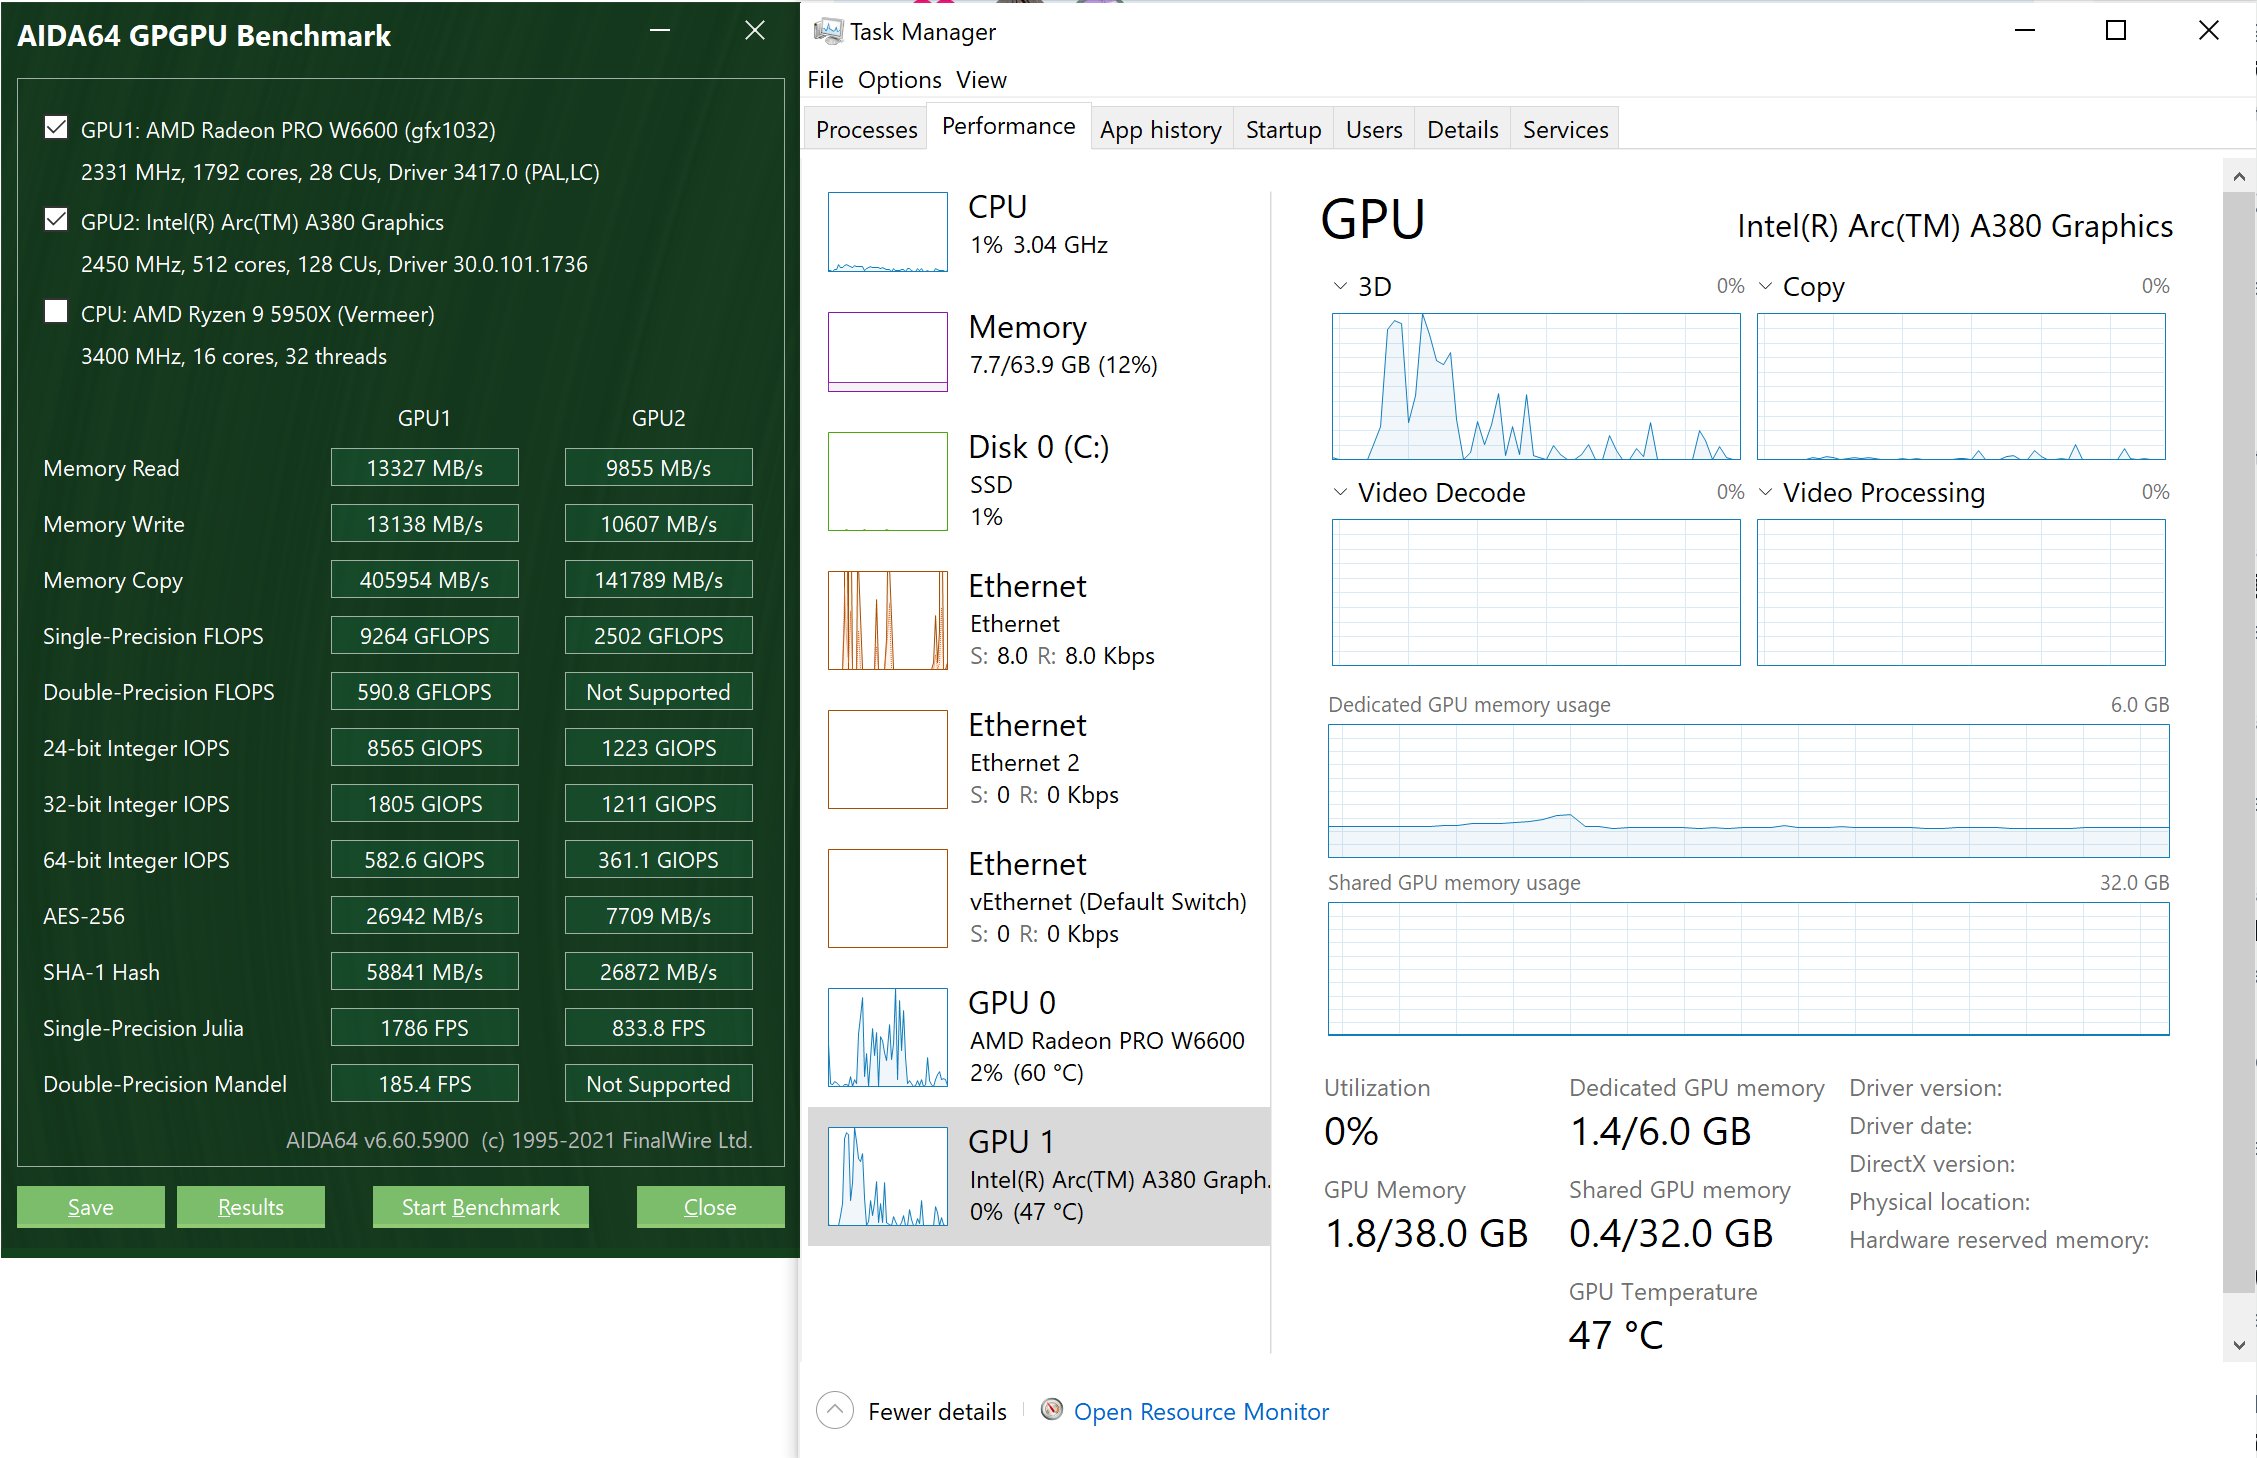This screenshot has width=2257, height=1458.
Task: Switch to the App history tab
Action: 1161,129
